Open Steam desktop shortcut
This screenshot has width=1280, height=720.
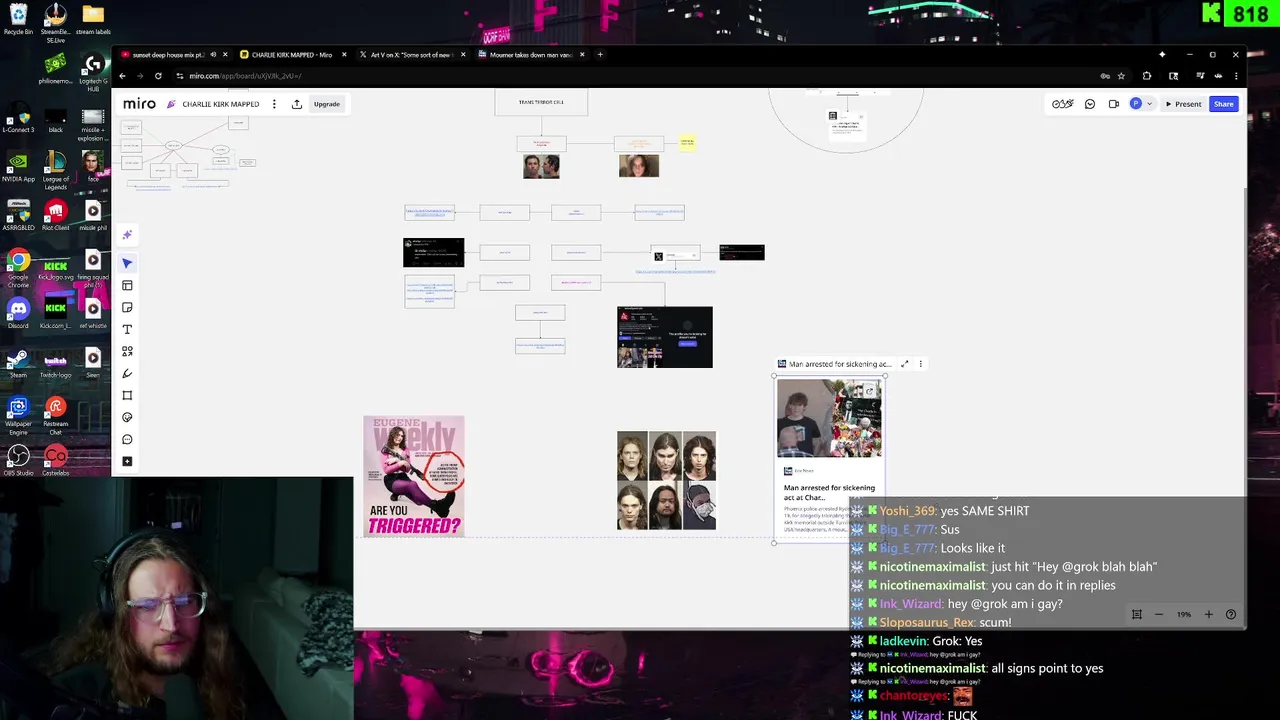pyautogui.click(x=18, y=363)
